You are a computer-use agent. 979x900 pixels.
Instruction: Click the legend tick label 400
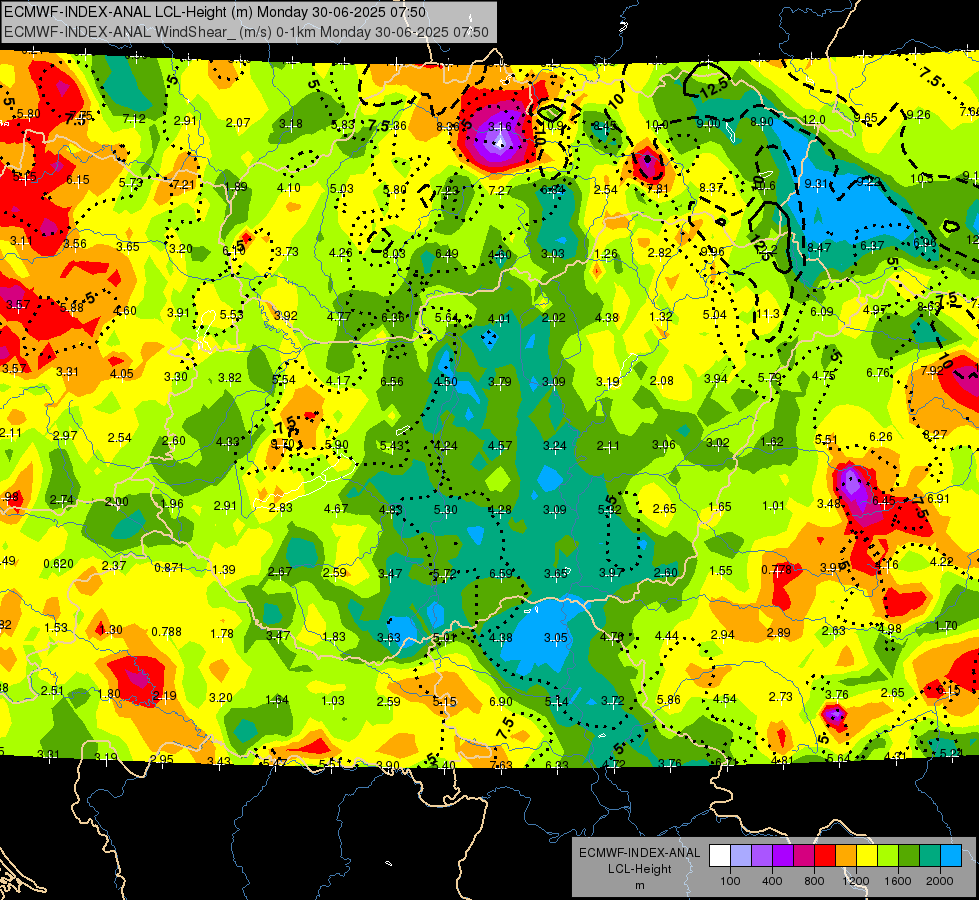click(772, 881)
